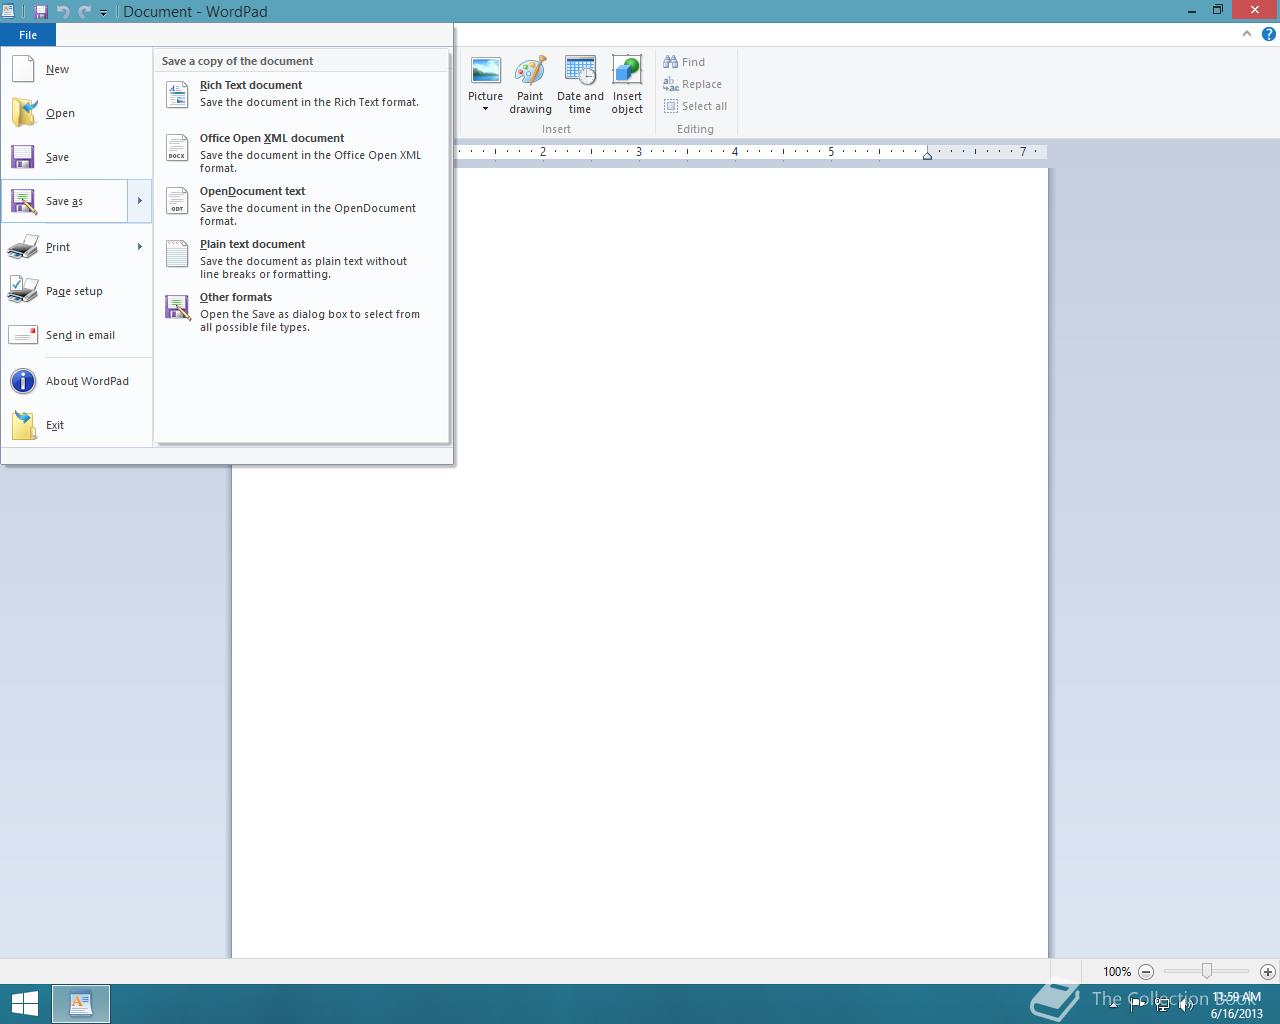Click the WordPad app icon in title bar
Viewport: 1280px width, 1024px height.
(x=8, y=11)
